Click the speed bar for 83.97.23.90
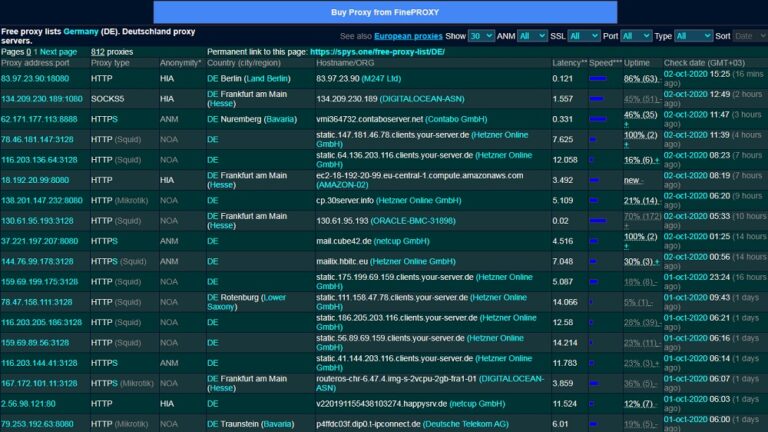 tap(598, 78)
